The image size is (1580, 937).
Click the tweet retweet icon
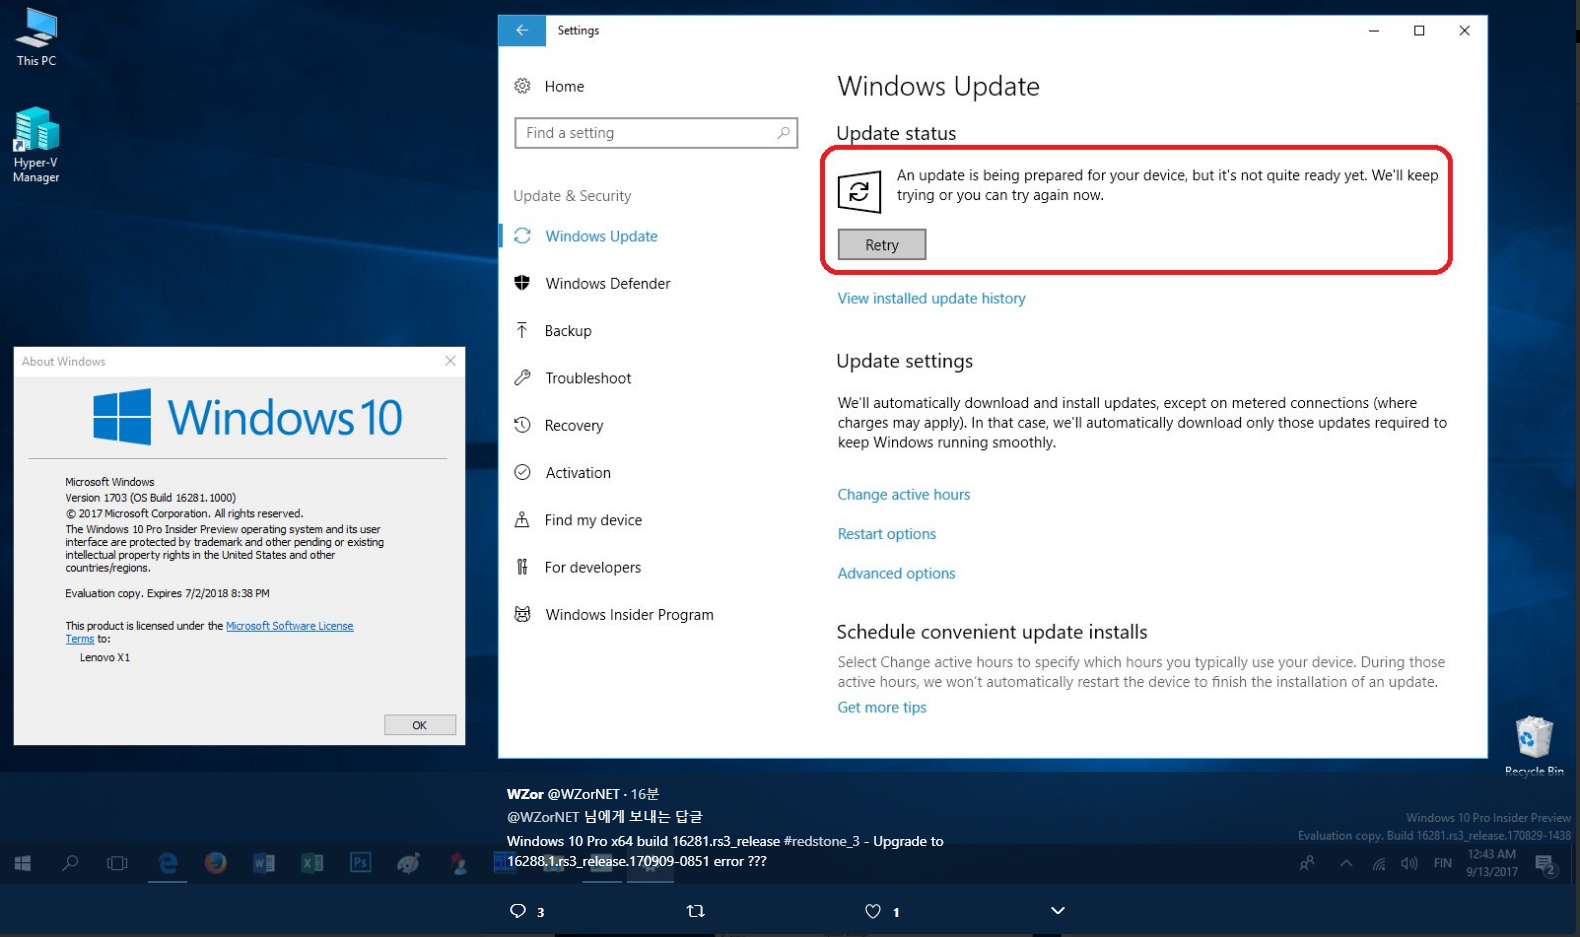(x=696, y=911)
